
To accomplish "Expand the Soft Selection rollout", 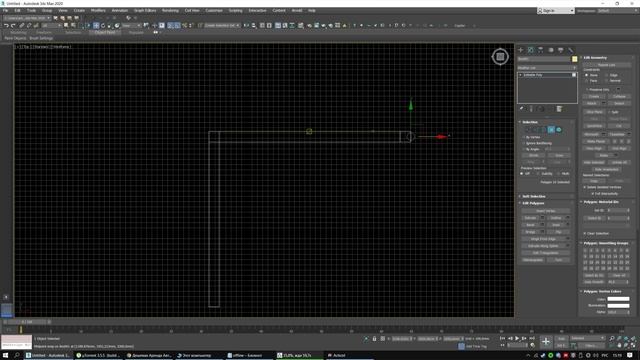I will coord(534,196).
